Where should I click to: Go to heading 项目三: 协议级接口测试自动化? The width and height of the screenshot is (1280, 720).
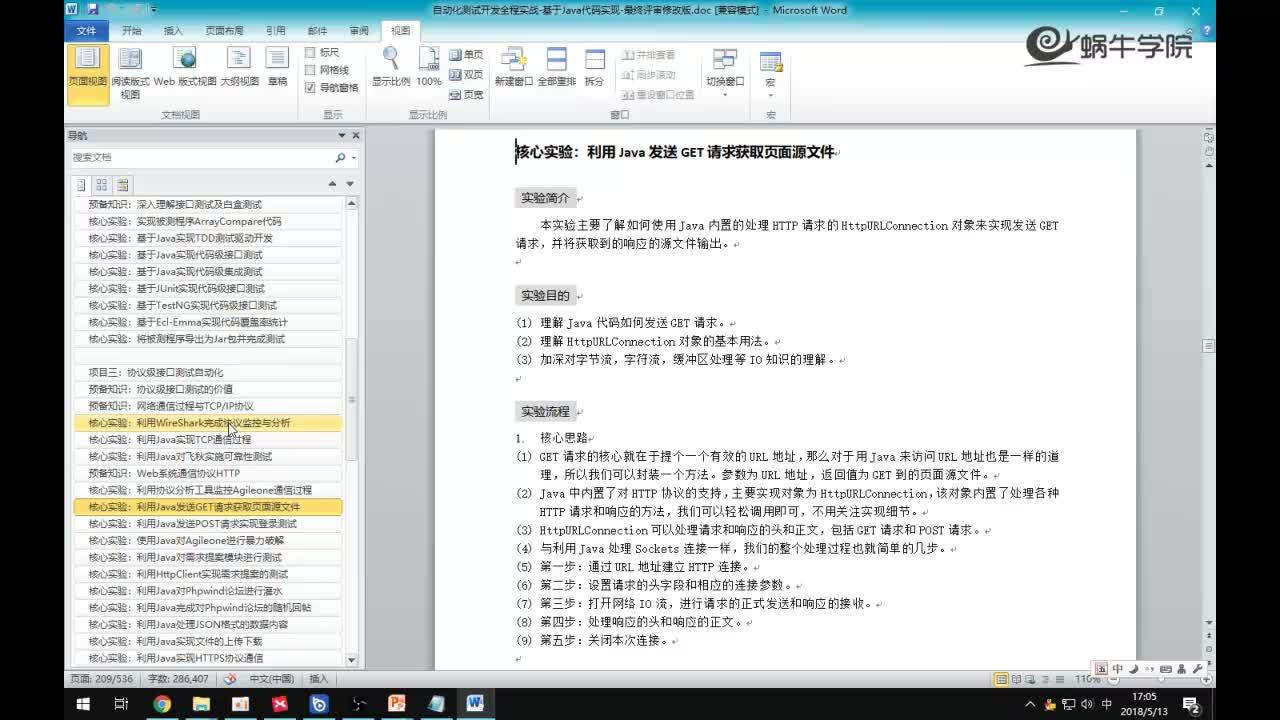tap(208, 372)
